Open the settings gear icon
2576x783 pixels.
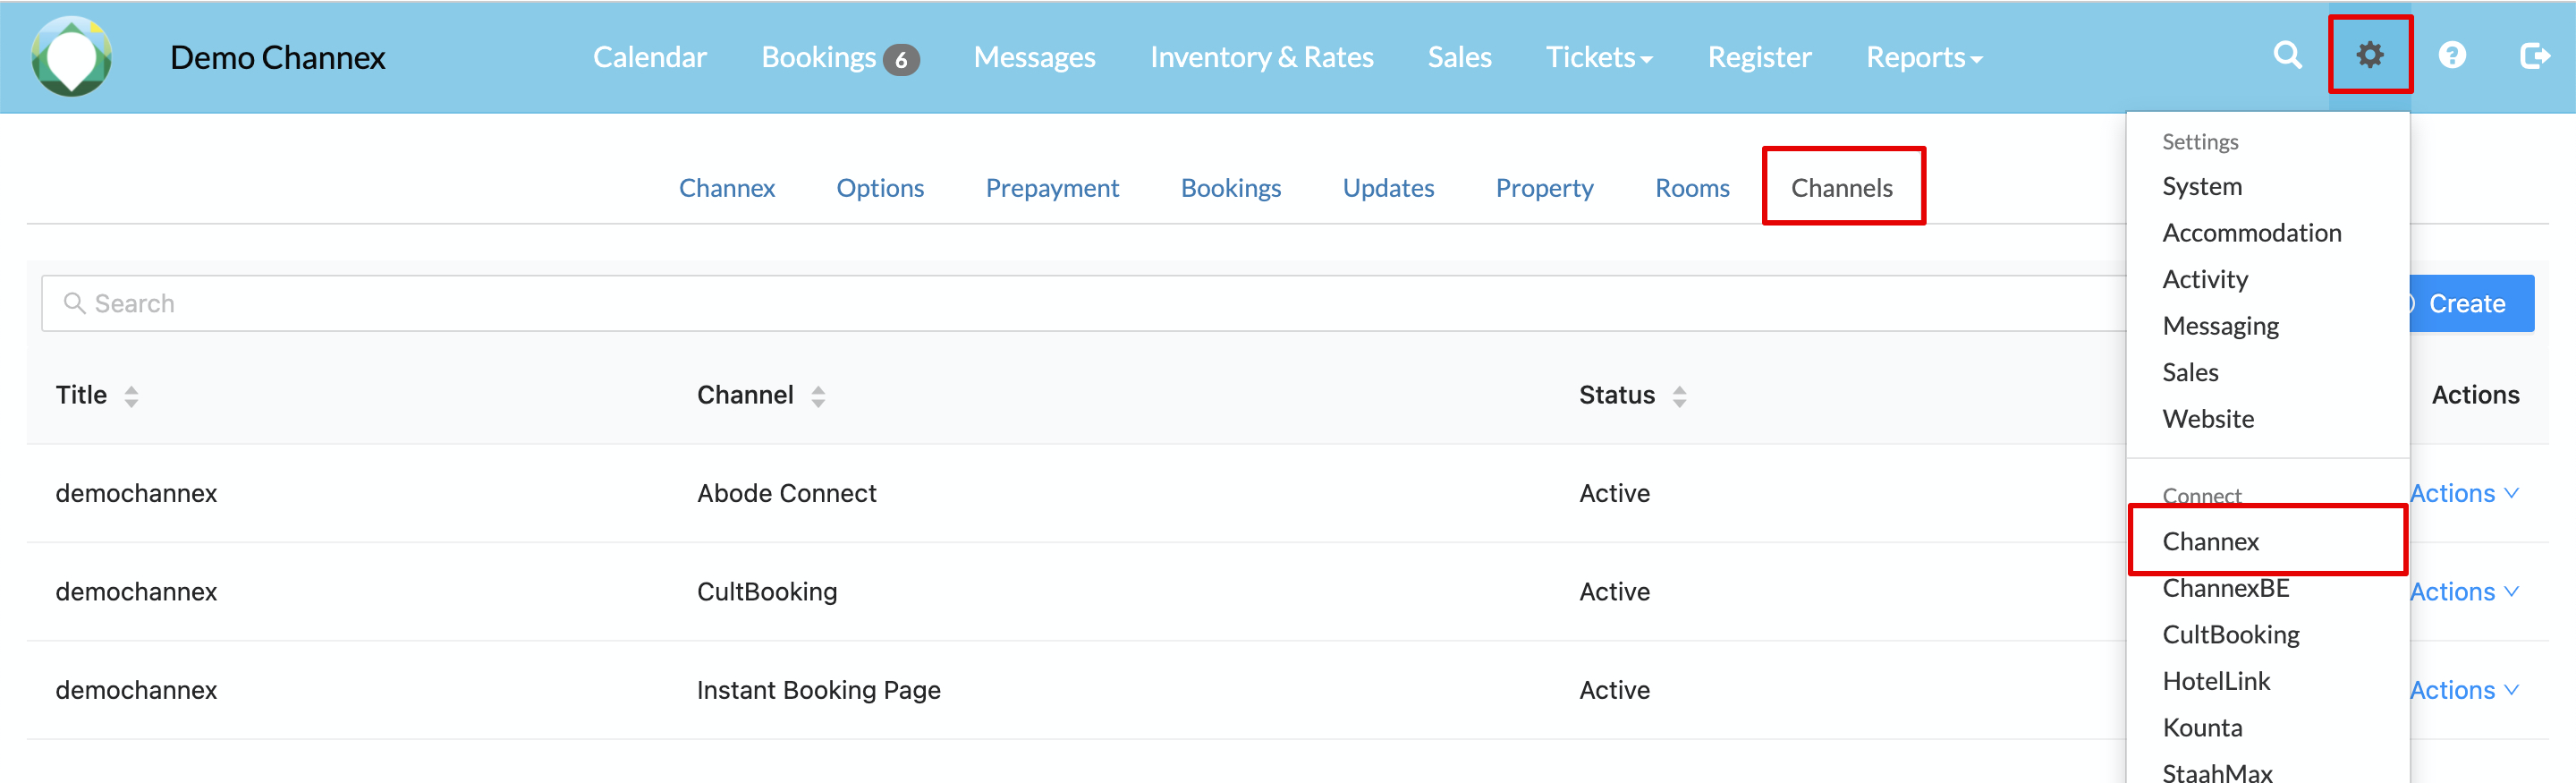2370,55
